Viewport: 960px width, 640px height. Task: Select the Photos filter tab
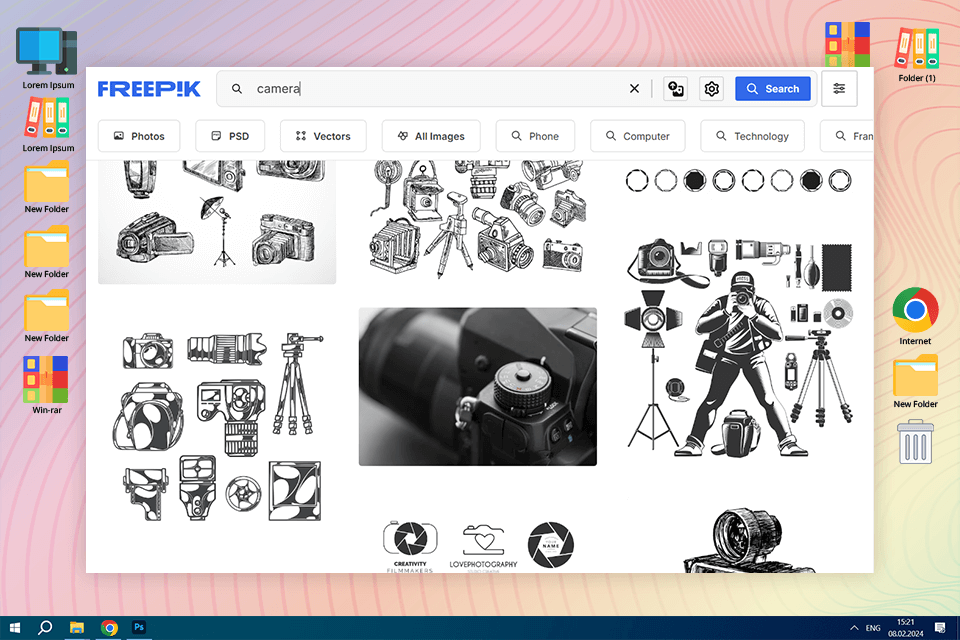139,136
